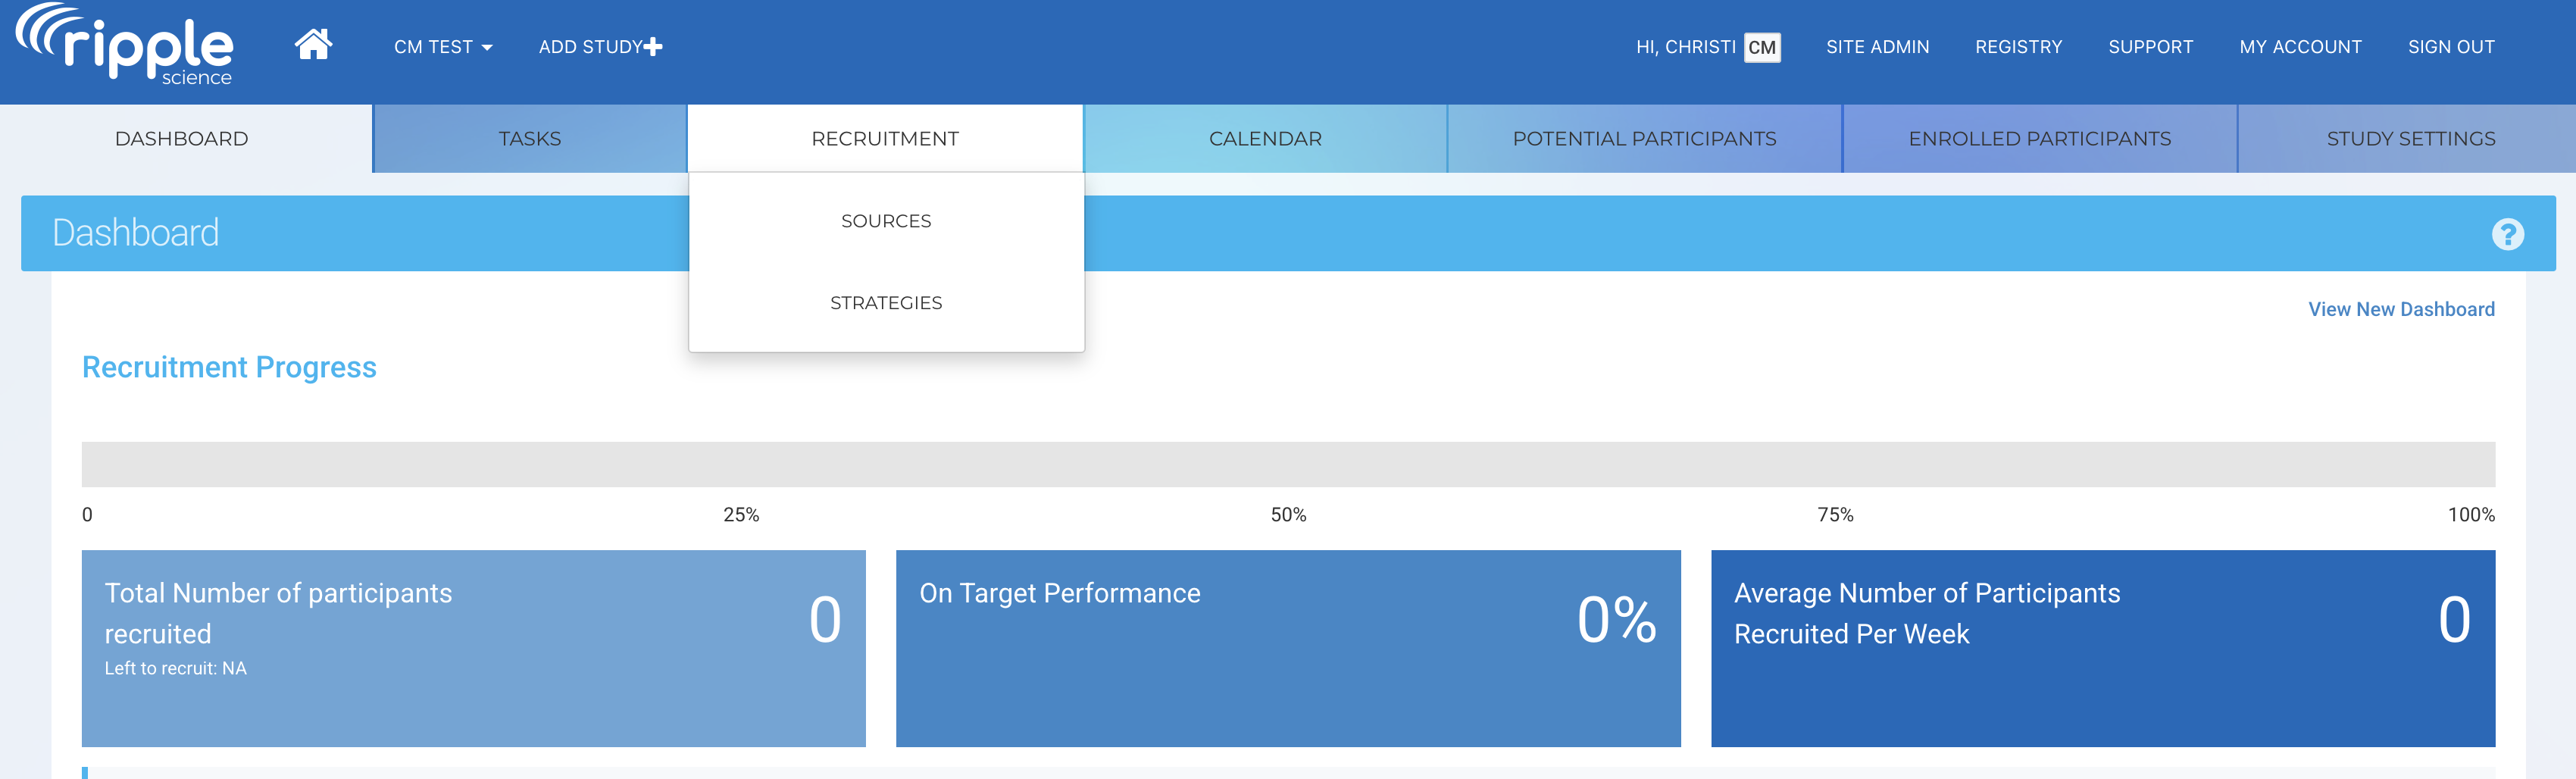Click the recruitment progress bar
This screenshot has width=2576, height=779.
coord(1288,465)
